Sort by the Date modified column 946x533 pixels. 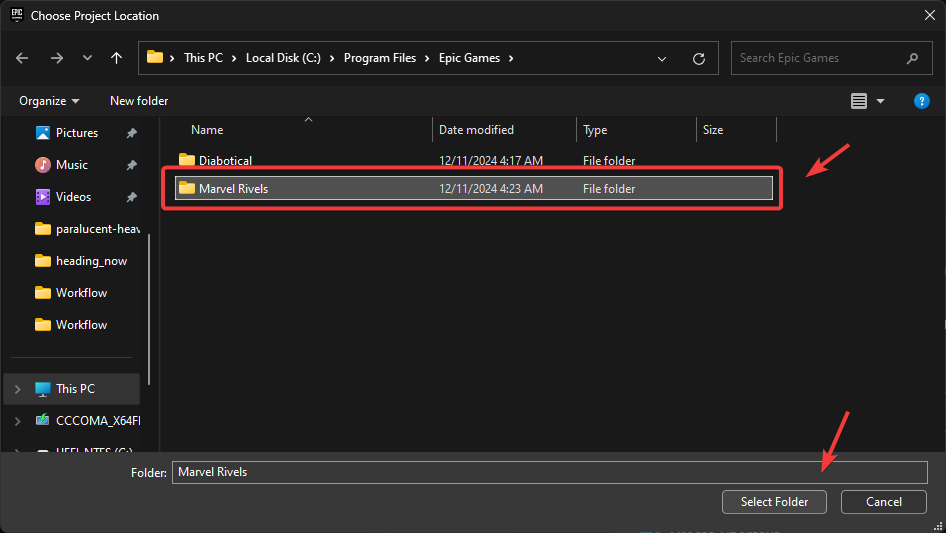coord(477,130)
